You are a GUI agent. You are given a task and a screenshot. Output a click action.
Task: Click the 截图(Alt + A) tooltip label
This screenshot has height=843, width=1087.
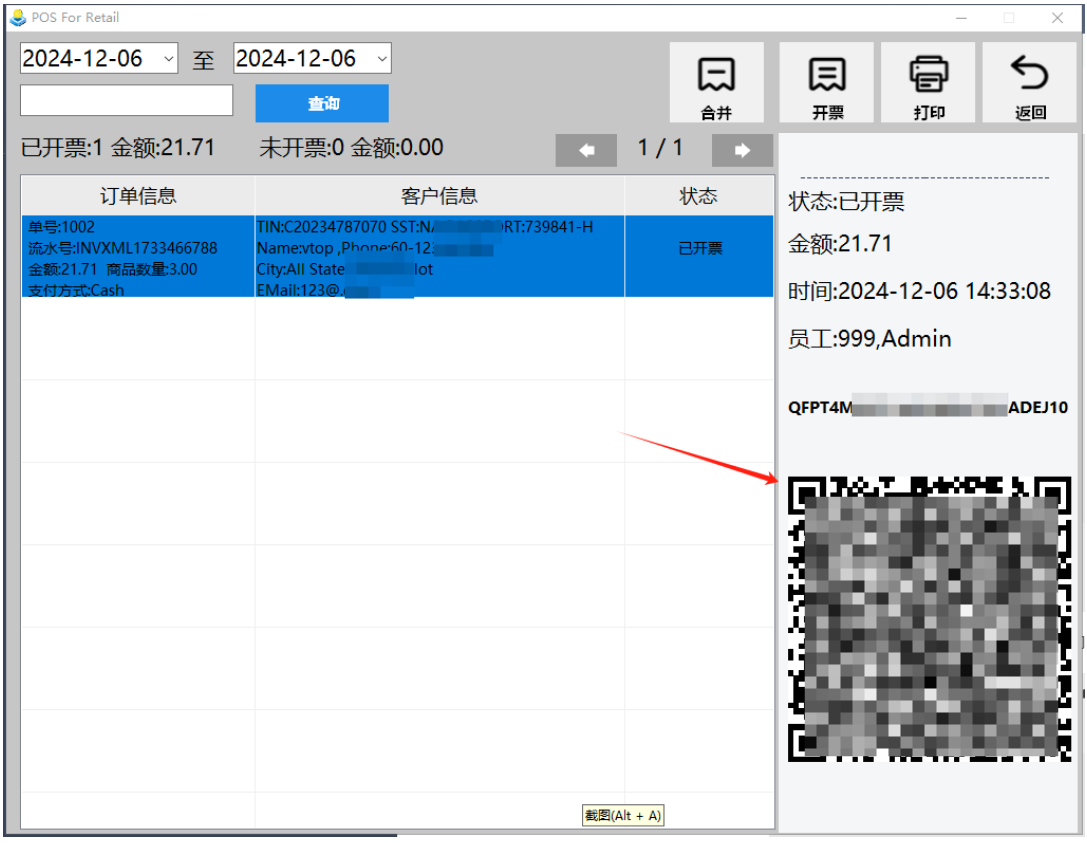point(623,815)
